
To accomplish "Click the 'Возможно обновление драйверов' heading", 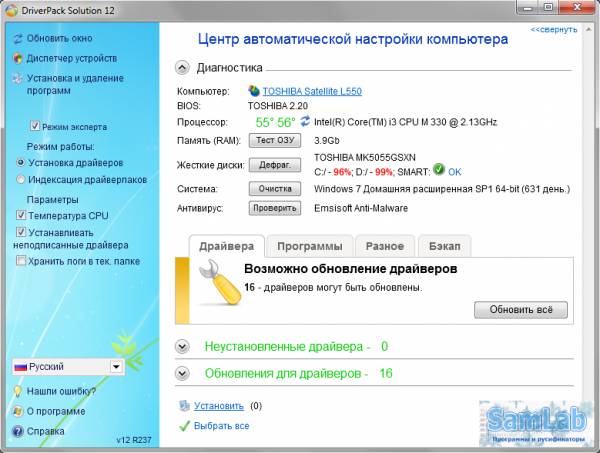I will point(351,269).
